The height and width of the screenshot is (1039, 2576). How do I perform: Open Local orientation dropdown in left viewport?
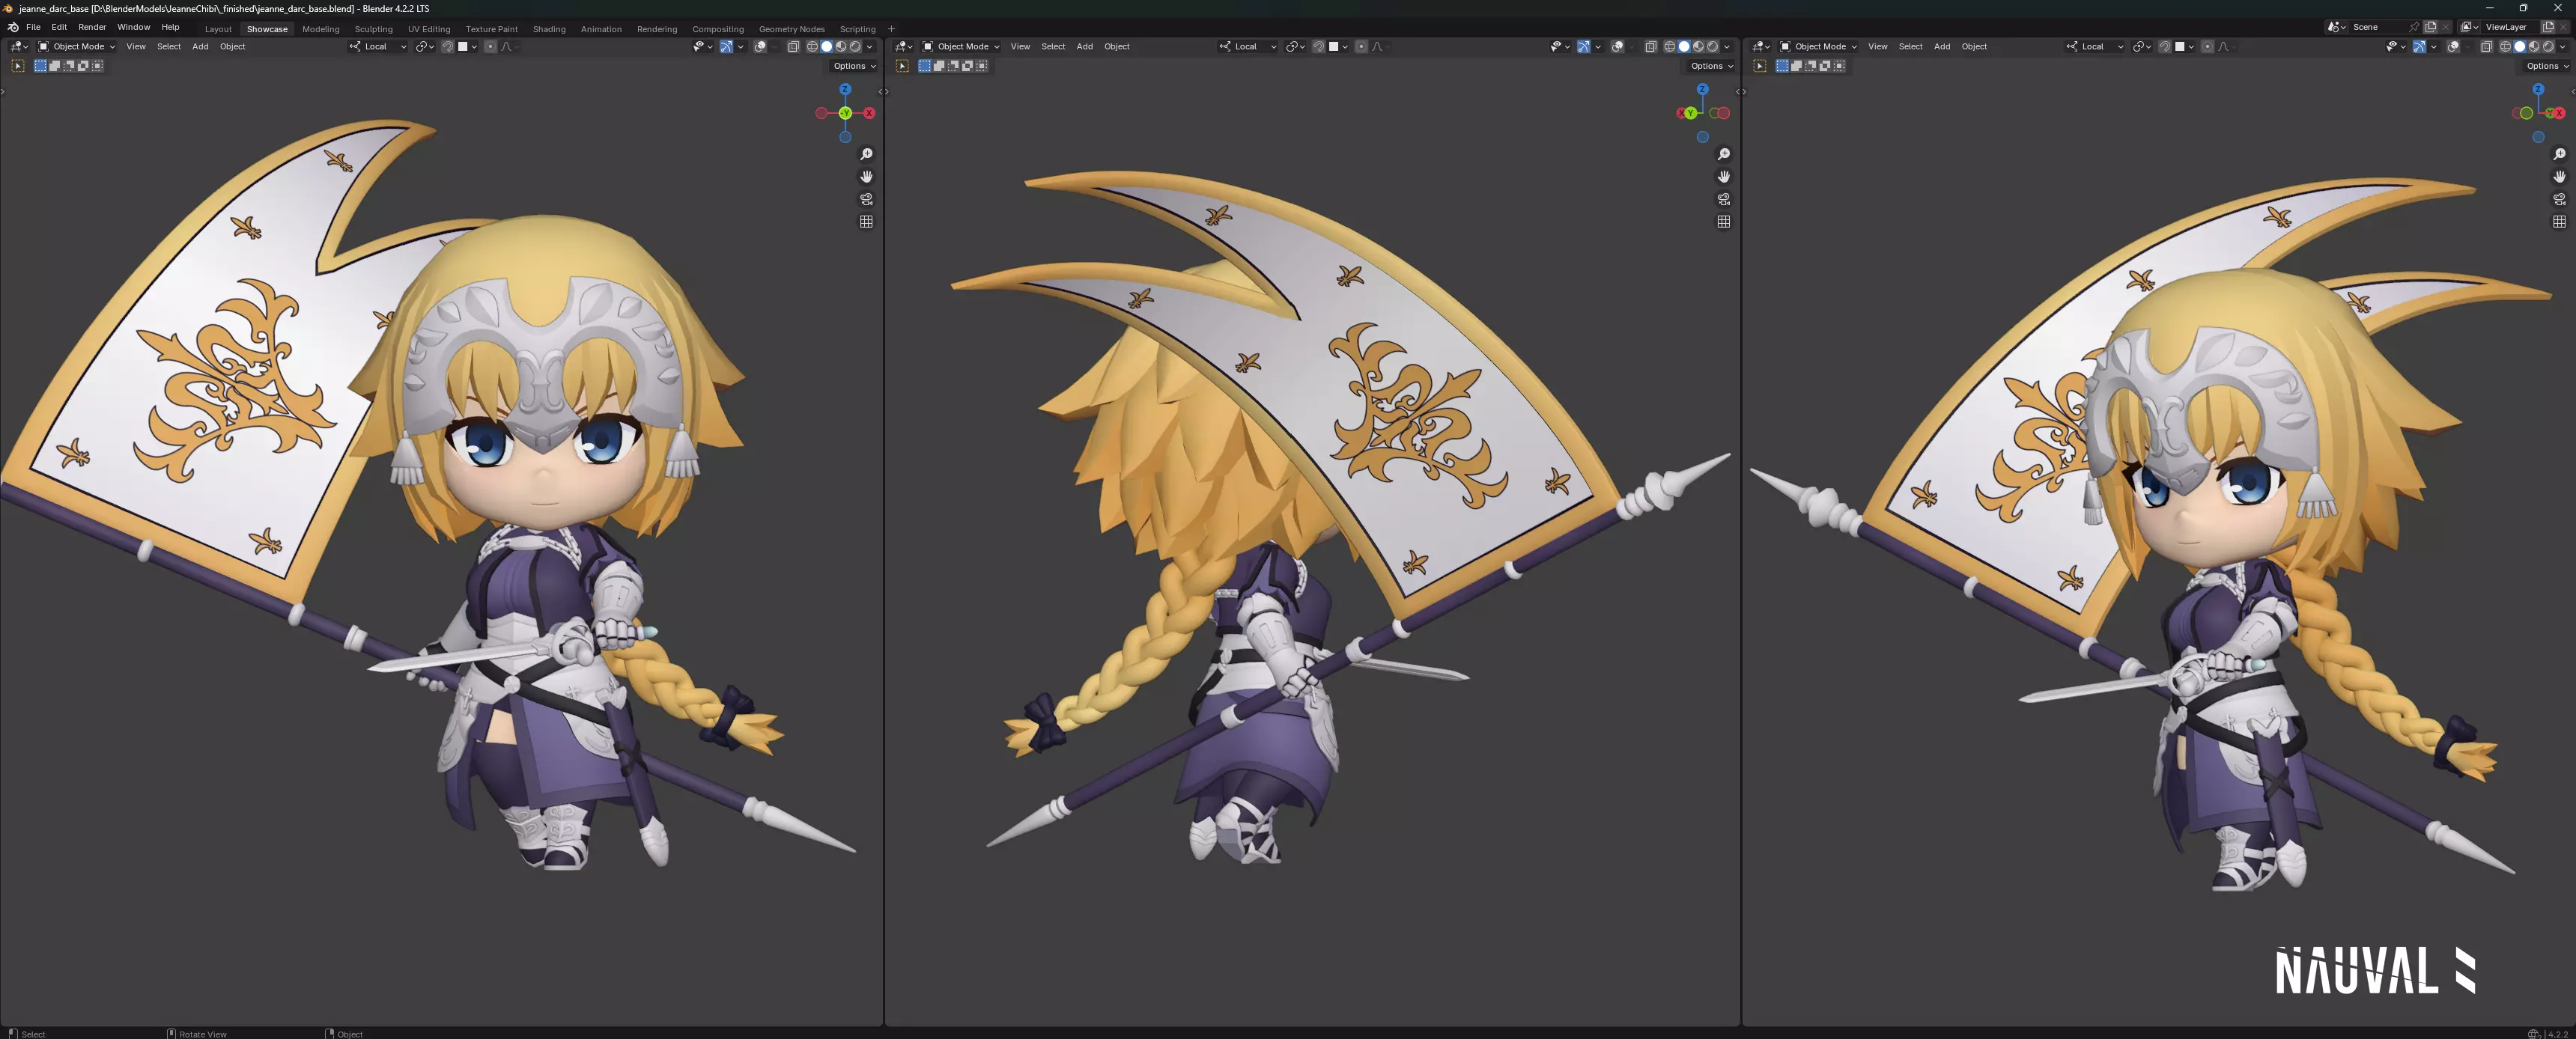point(378,46)
